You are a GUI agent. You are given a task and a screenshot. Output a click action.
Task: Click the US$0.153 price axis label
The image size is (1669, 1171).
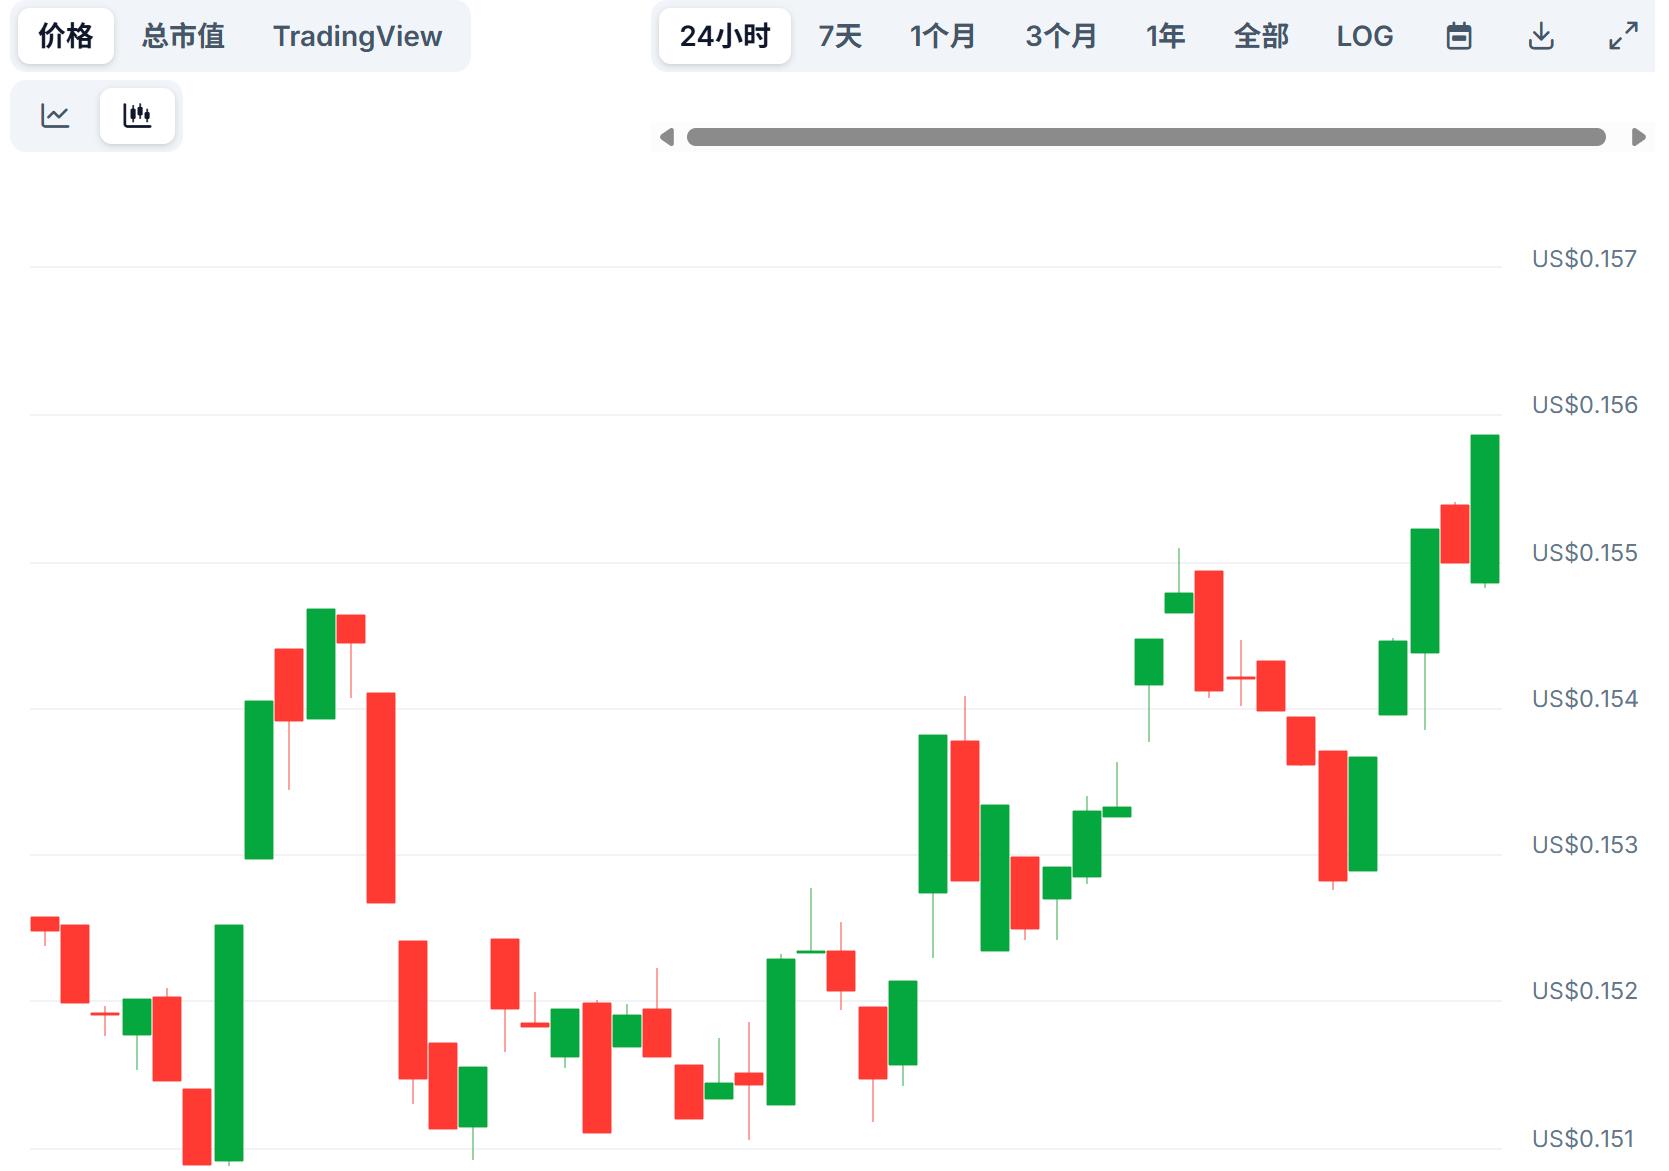click(1584, 845)
